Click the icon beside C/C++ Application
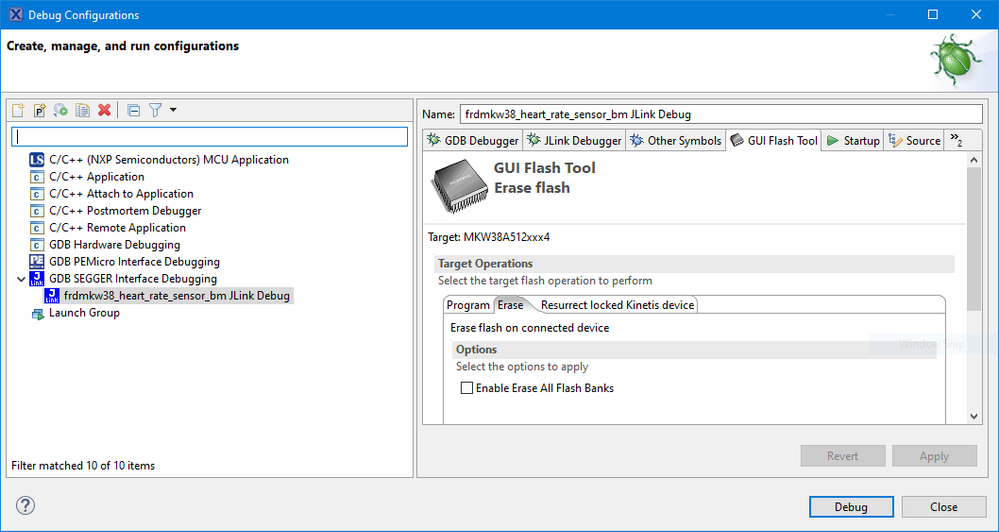 [x=37, y=177]
